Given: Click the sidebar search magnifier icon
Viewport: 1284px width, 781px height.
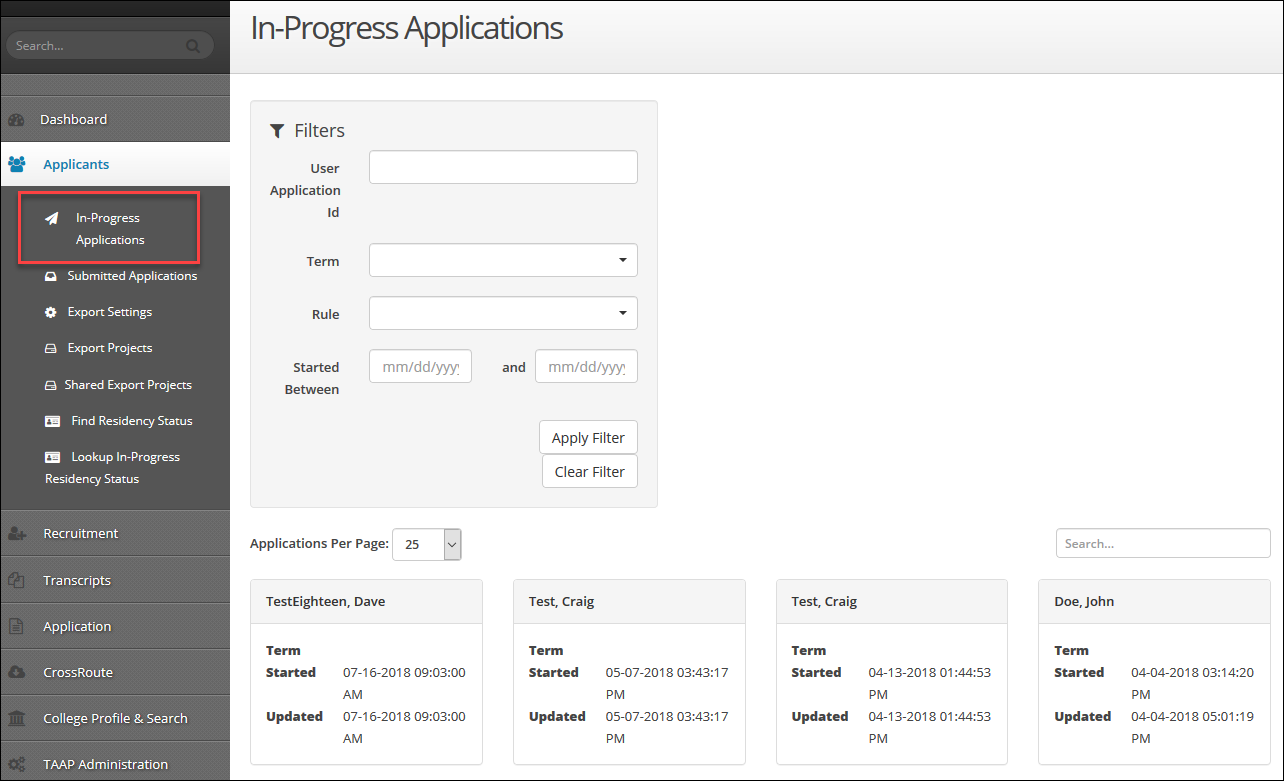Looking at the screenshot, I should click(191, 45).
